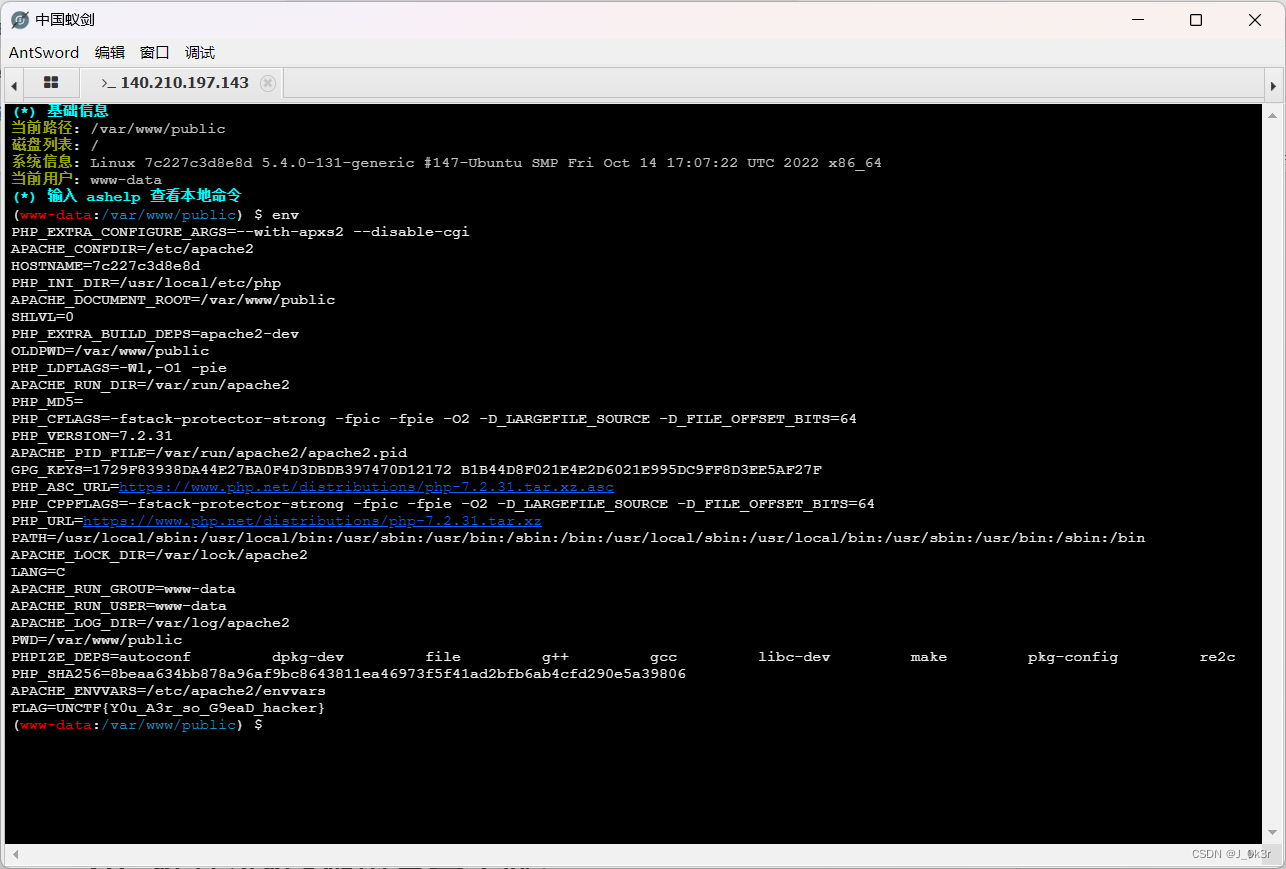Click the APACHE_RUN_GROUP=www-data line
The width and height of the screenshot is (1286, 869).
123,589
